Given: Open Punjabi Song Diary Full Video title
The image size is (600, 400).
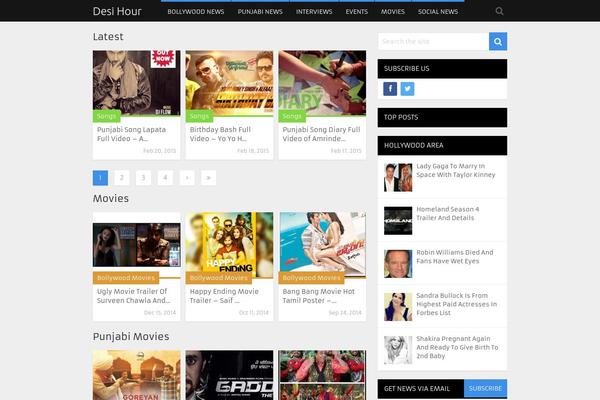Looking at the screenshot, I should coord(321,134).
